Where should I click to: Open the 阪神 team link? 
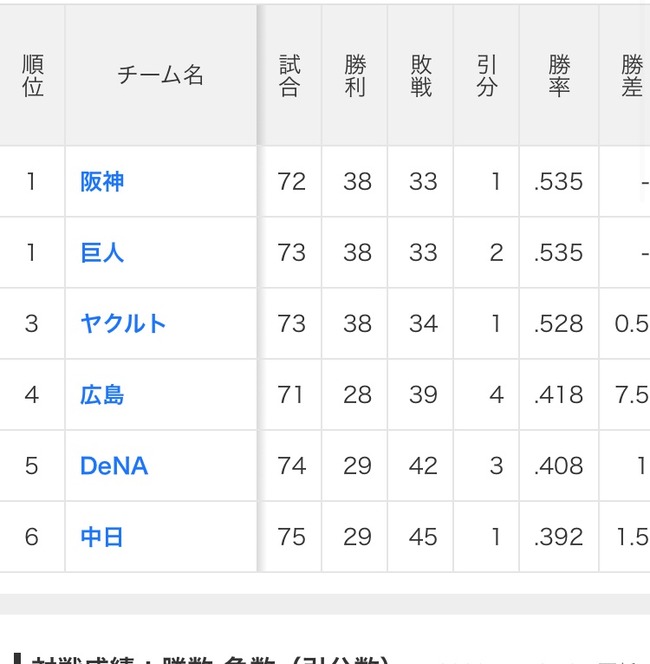coord(102,182)
